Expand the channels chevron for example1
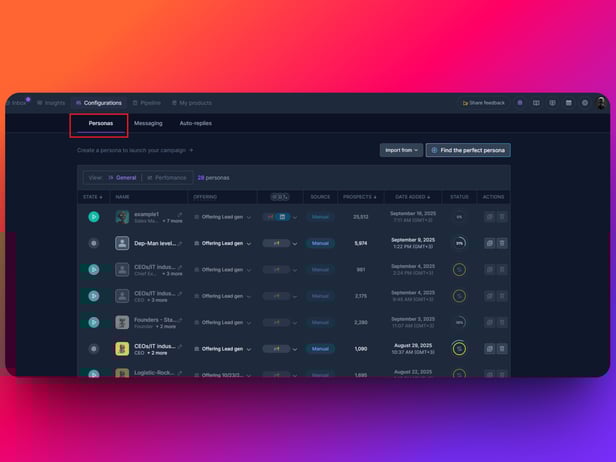 (295, 217)
